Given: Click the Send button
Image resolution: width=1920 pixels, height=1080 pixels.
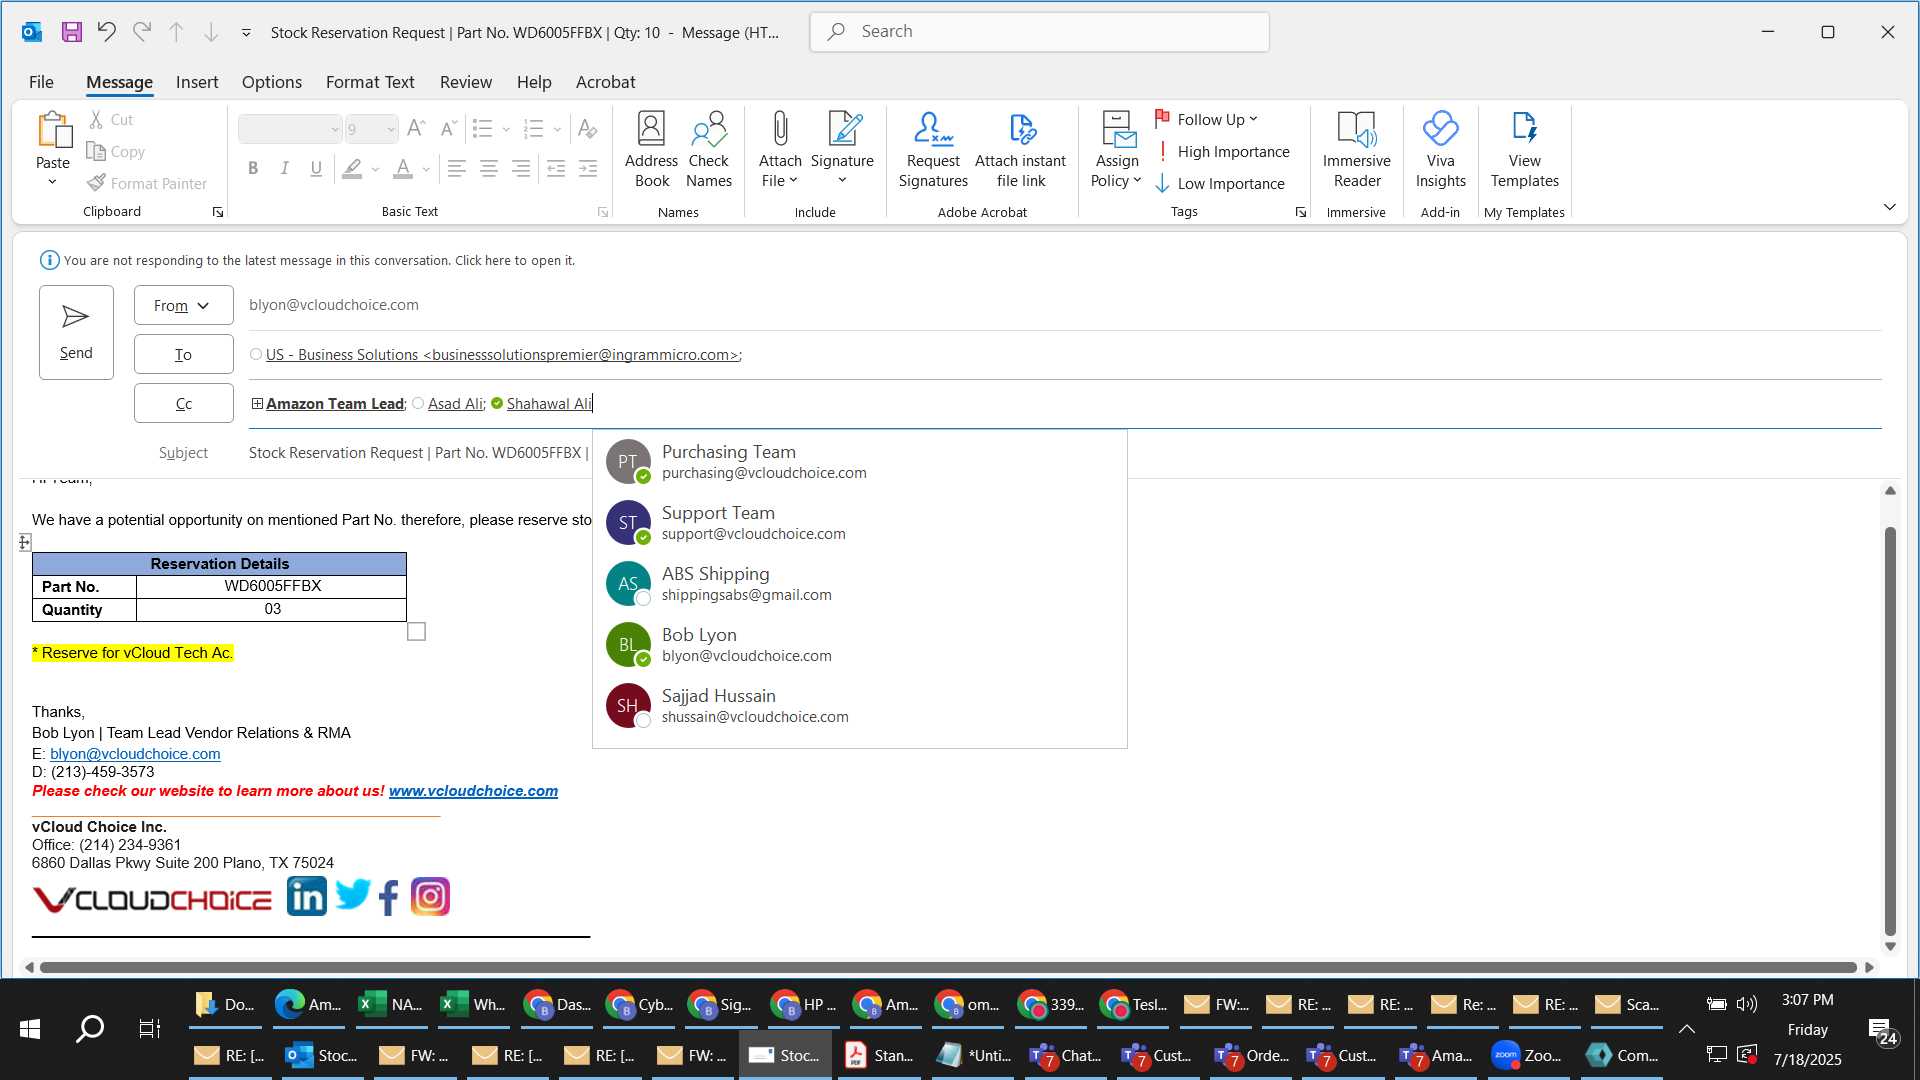Looking at the screenshot, I should (76, 332).
